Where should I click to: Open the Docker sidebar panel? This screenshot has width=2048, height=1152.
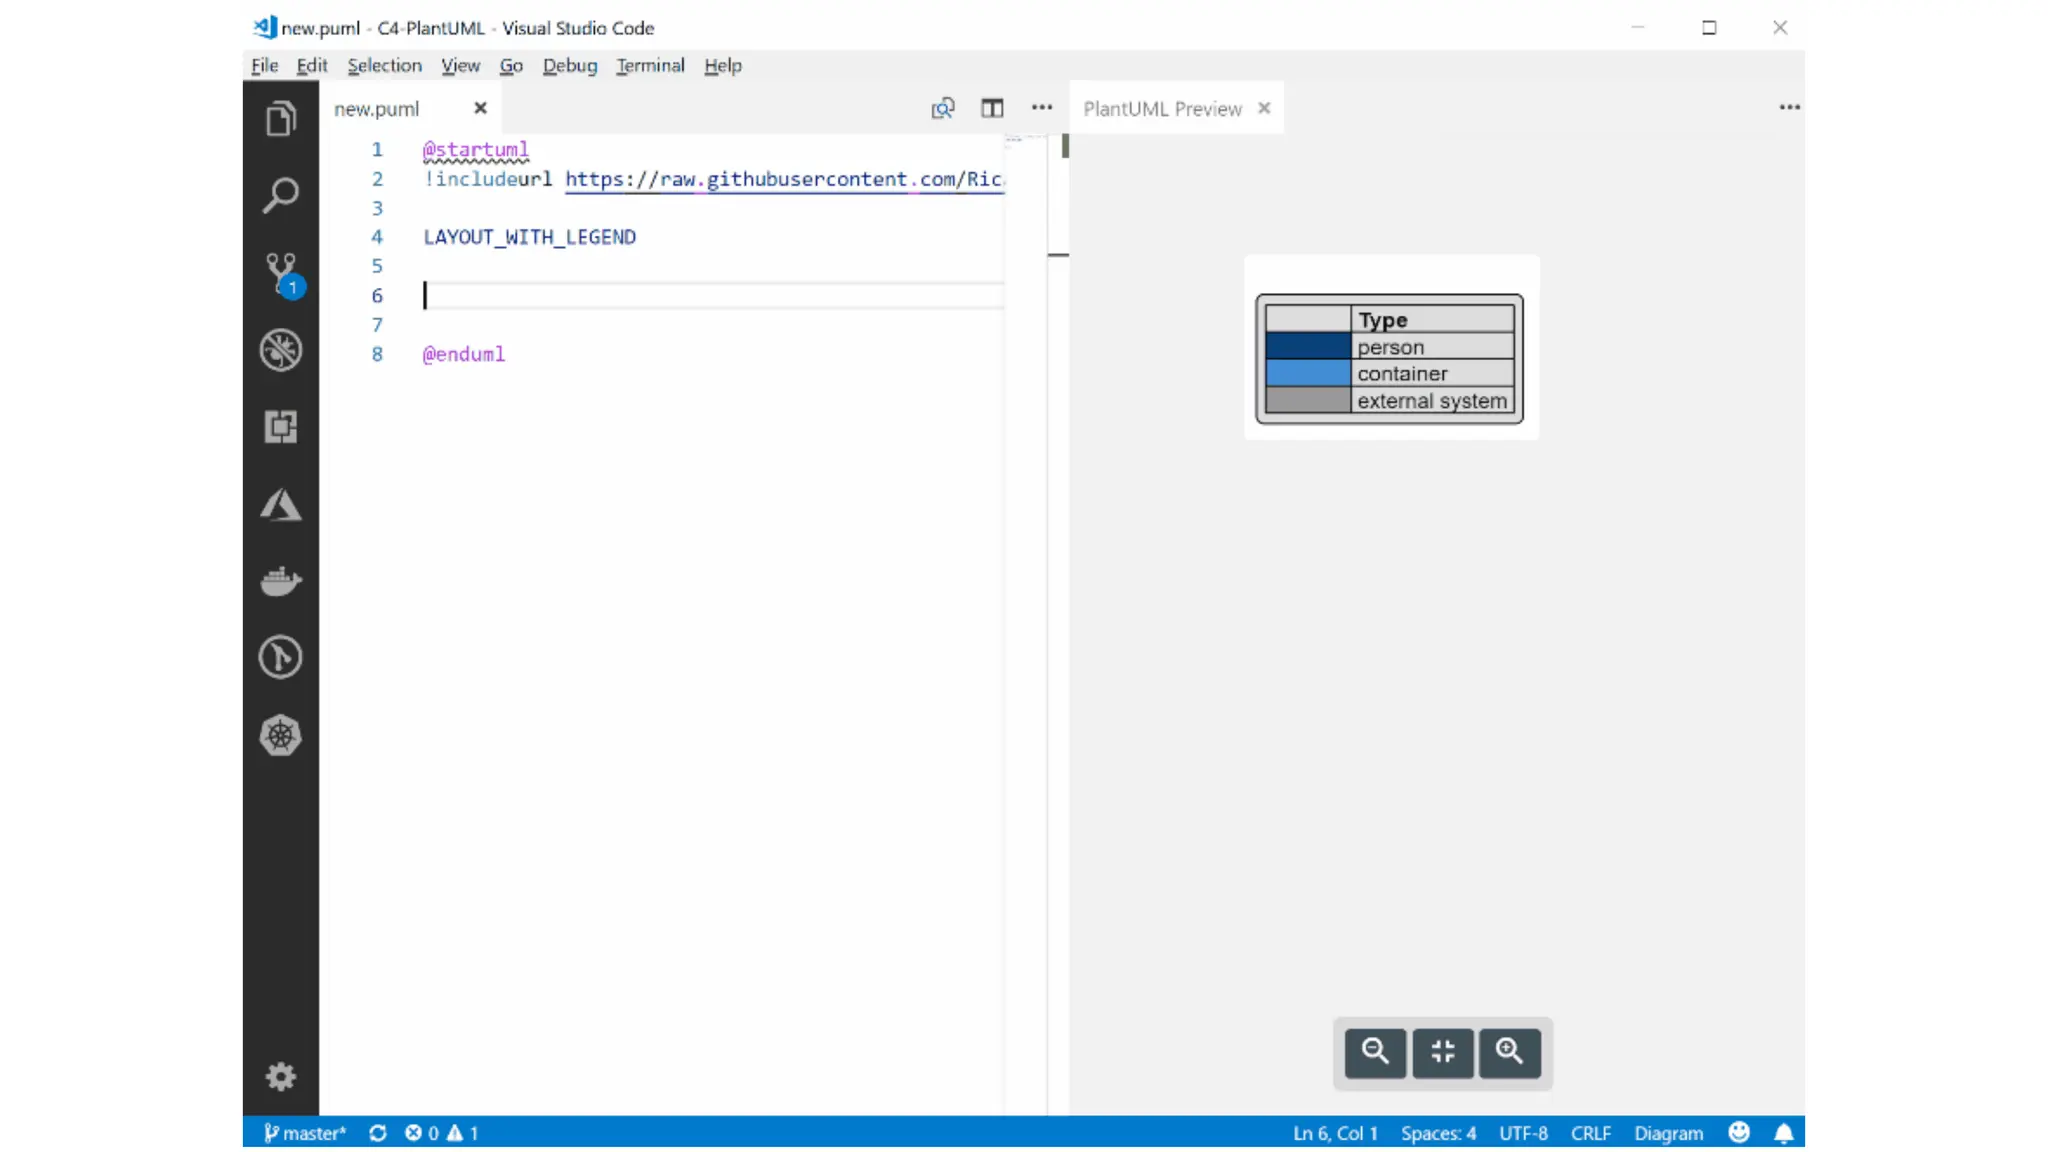coord(281,581)
